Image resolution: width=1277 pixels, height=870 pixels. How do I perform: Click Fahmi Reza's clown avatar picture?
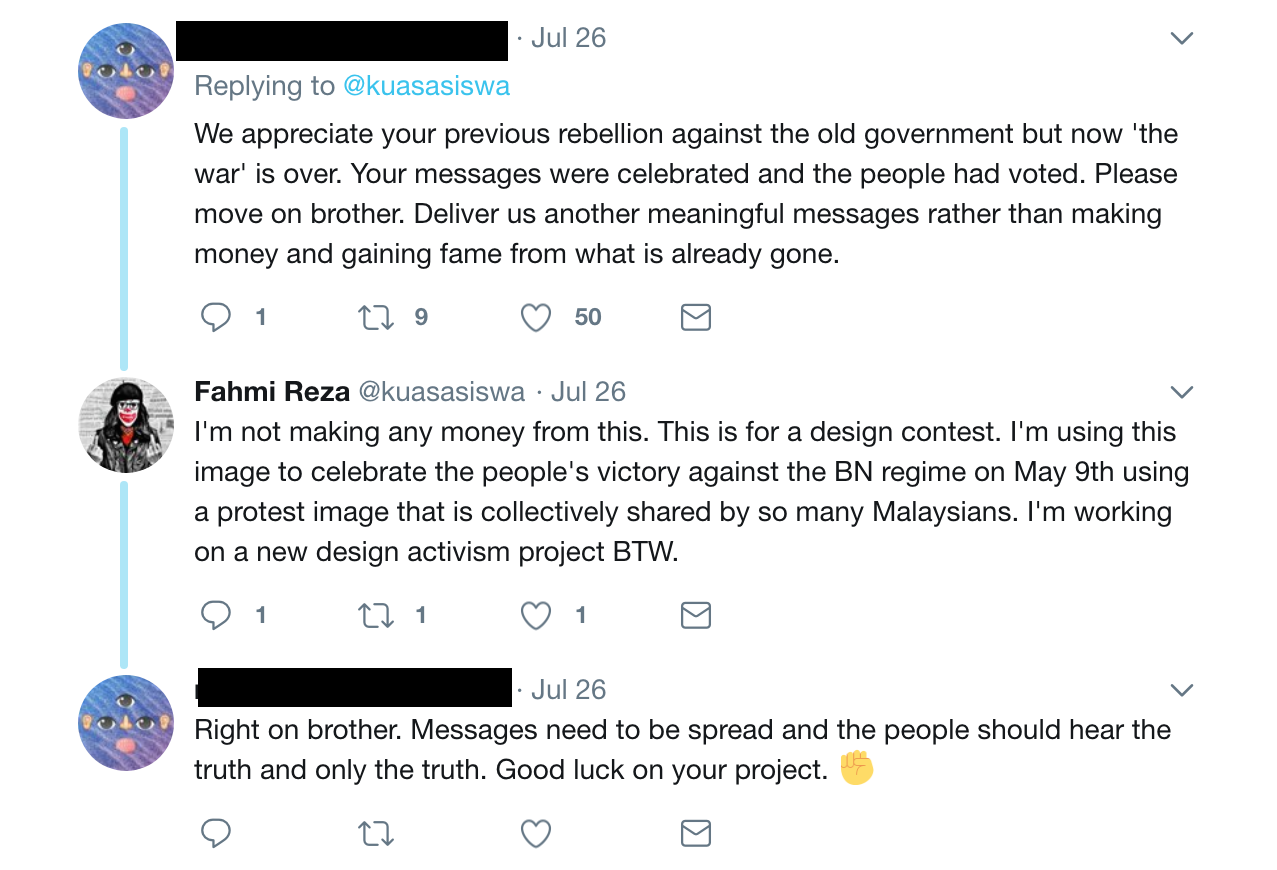pos(126,425)
